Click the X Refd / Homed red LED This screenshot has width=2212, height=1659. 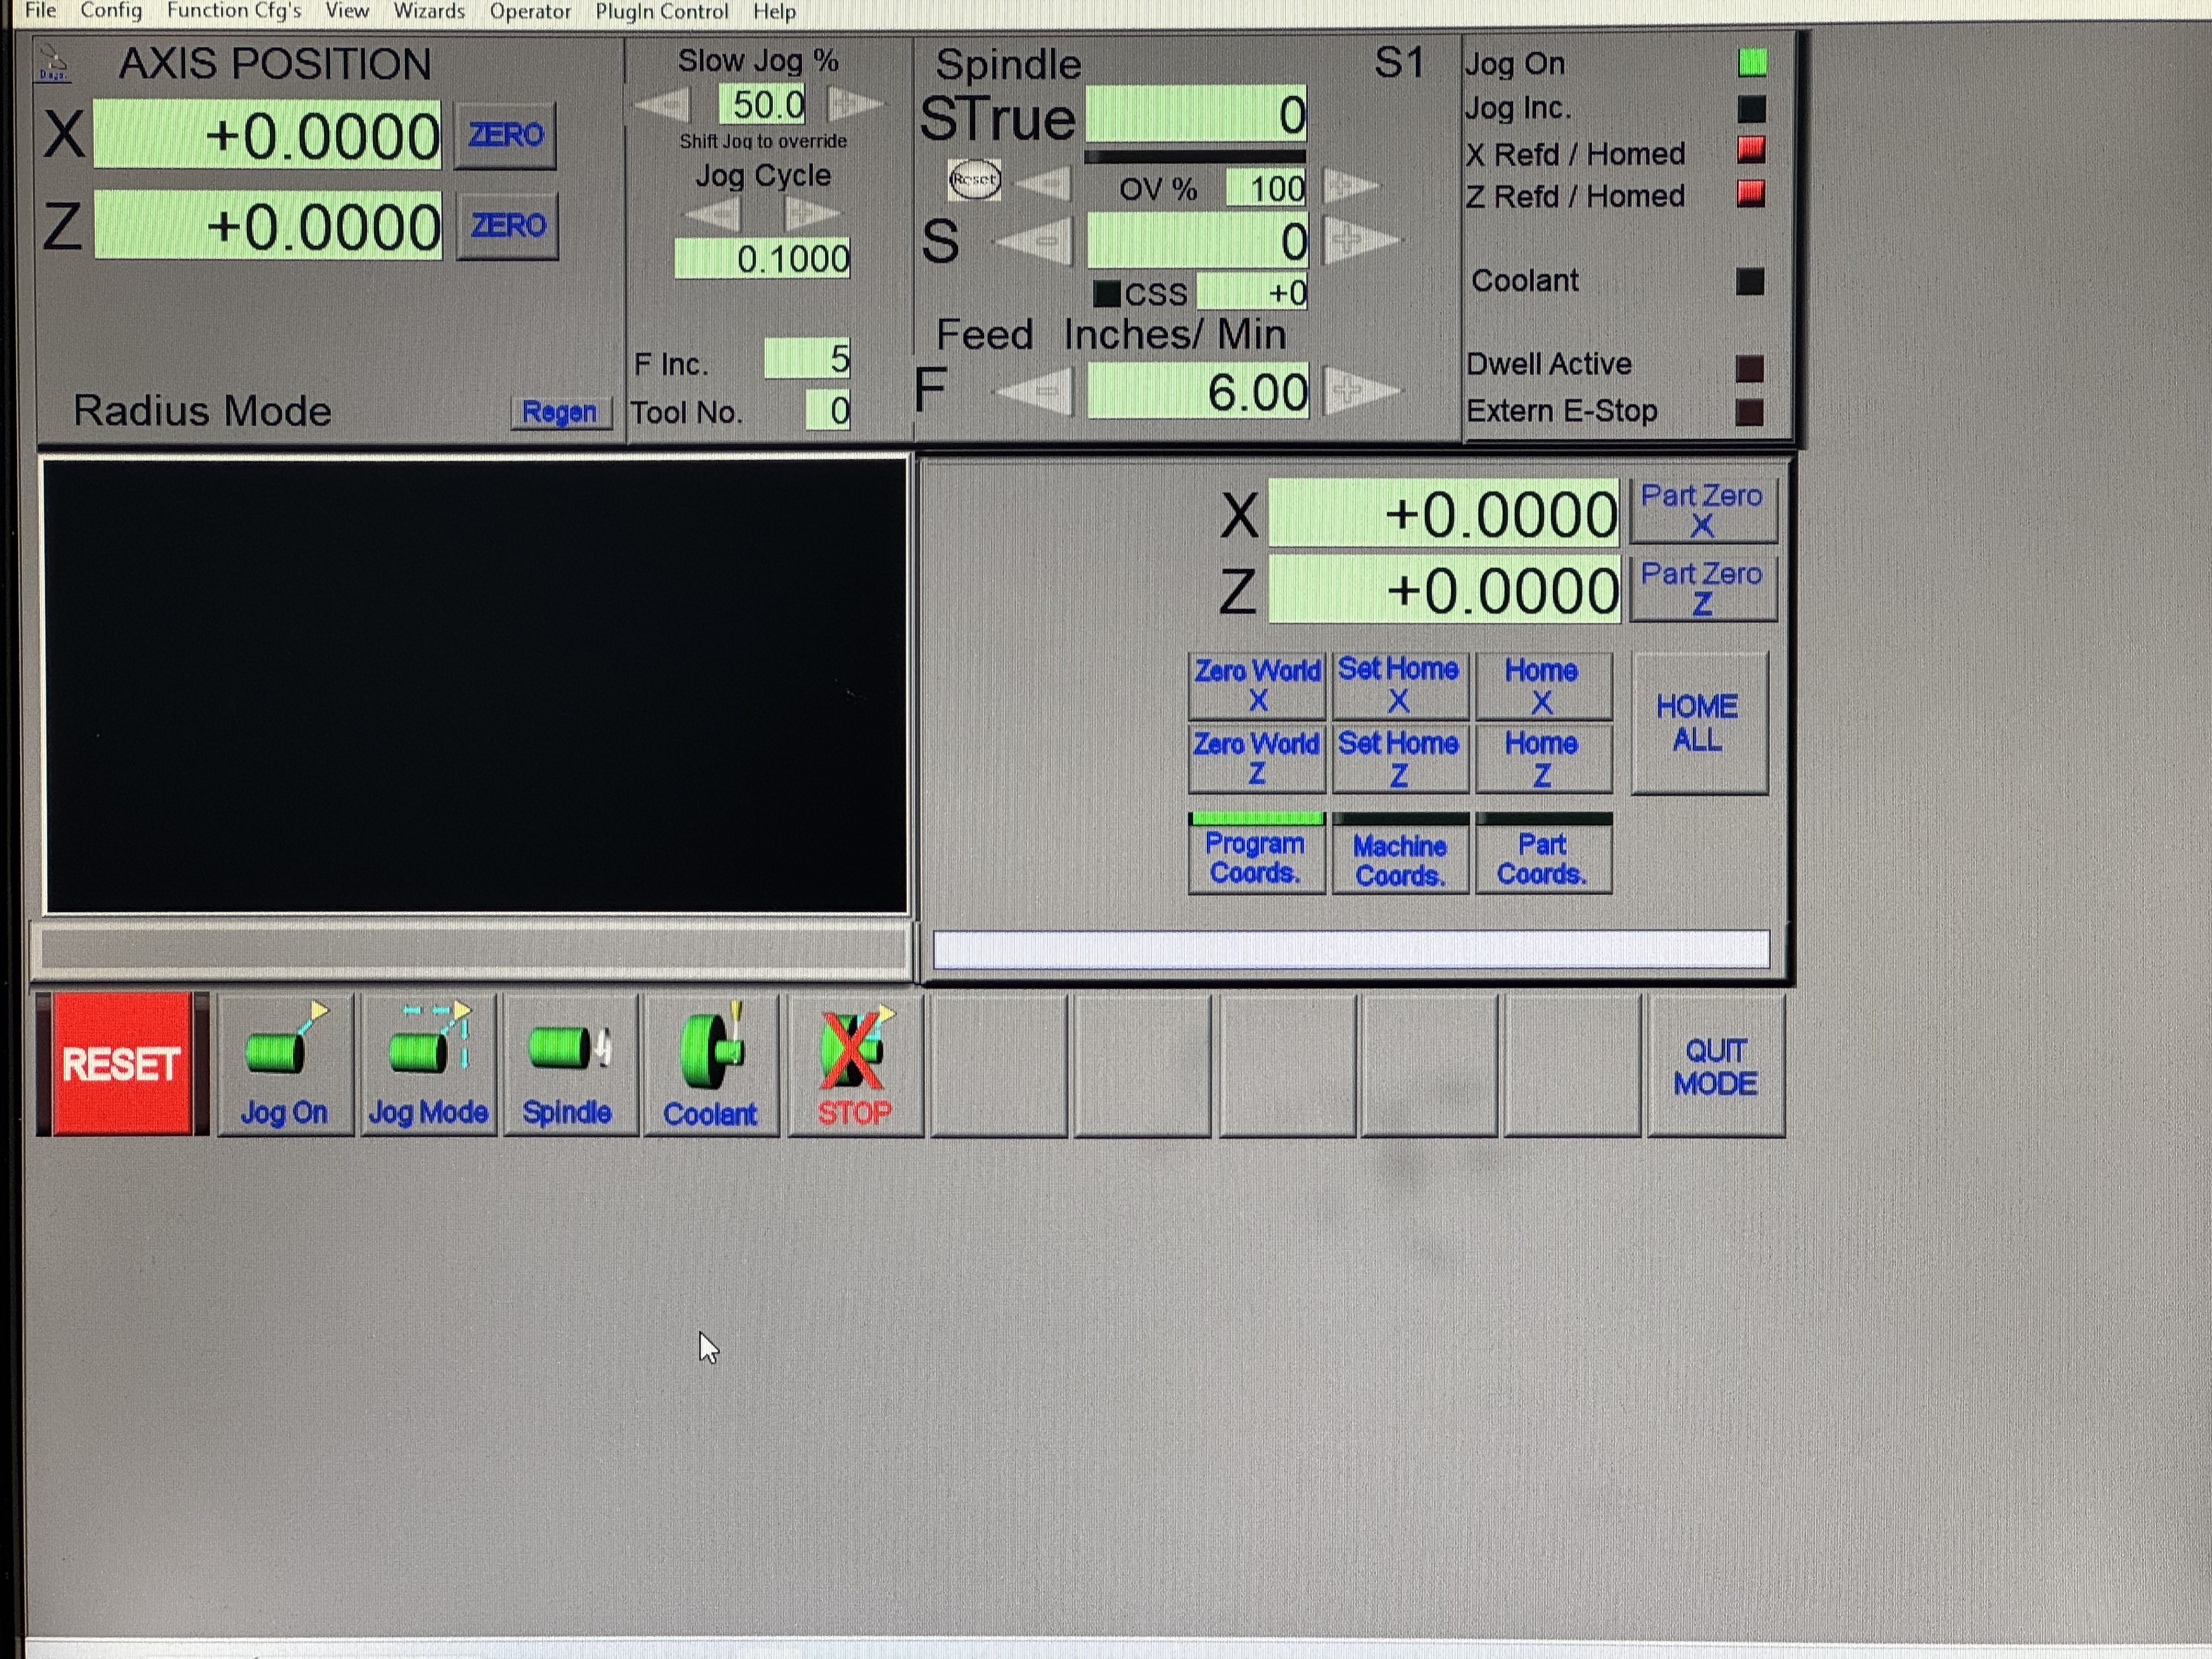(x=1751, y=151)
